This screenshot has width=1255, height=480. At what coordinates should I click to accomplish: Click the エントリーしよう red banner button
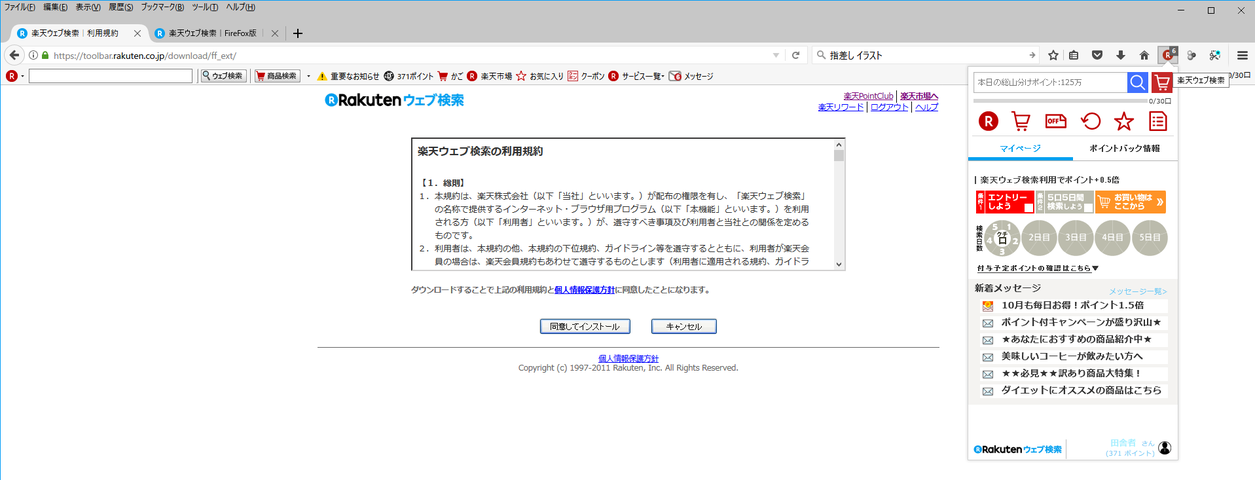coord(1005,202)
